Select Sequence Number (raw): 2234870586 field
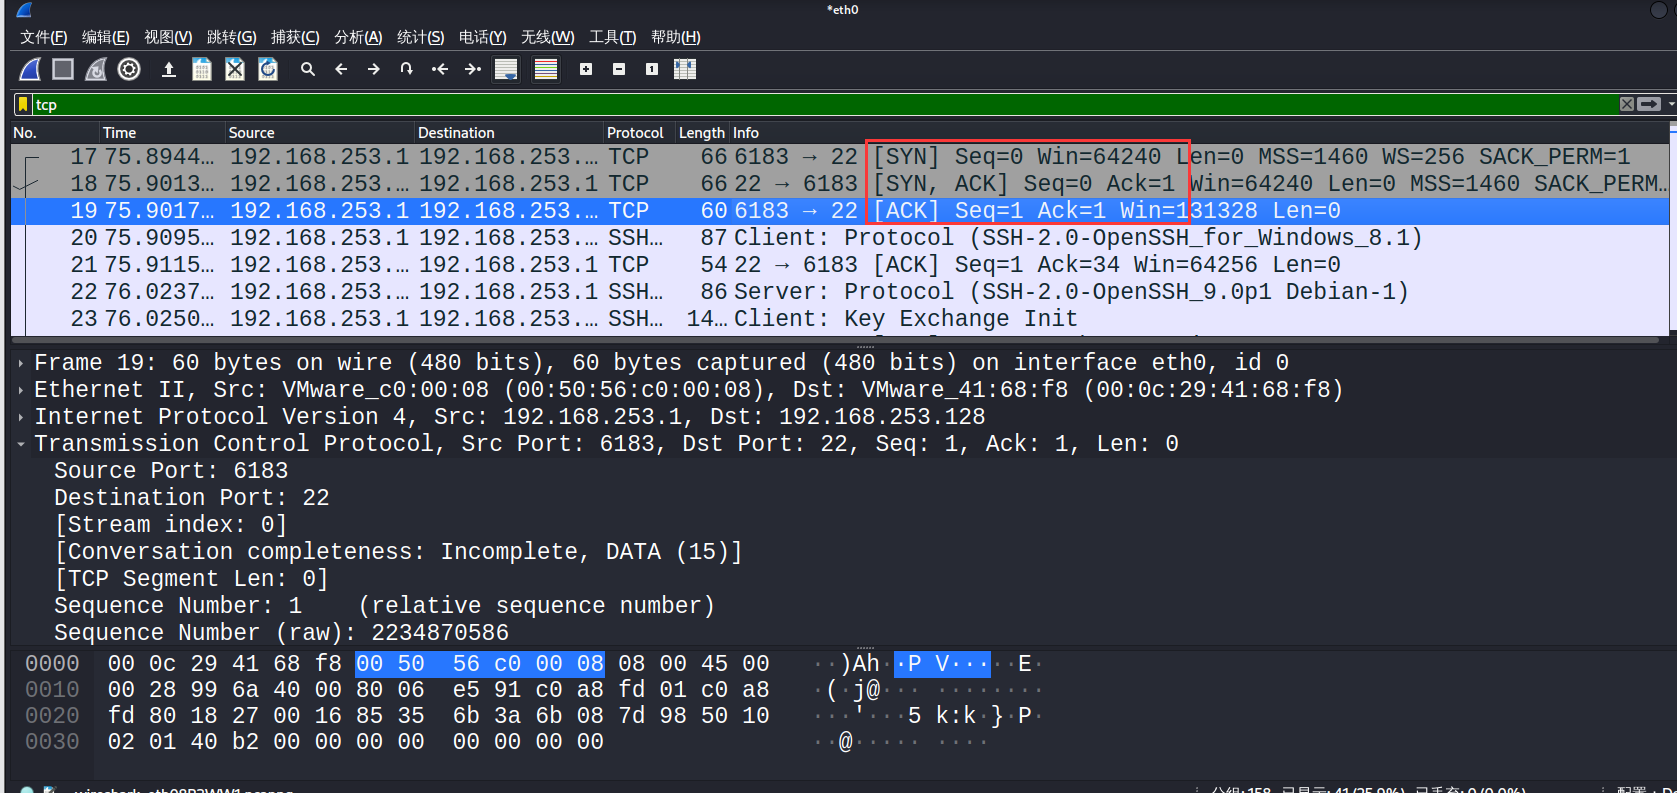The height and width of the screenshot is (793, 1677). 281,633
